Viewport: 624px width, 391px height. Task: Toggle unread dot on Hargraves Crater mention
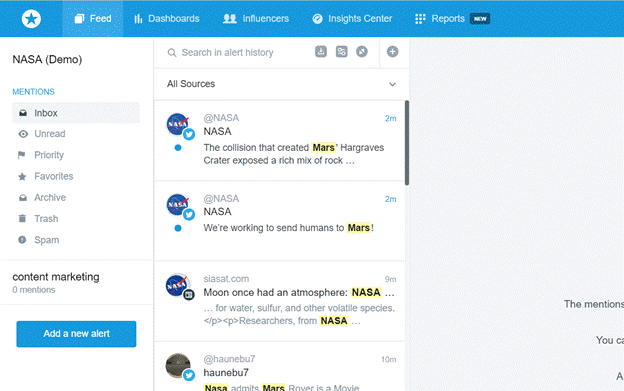pos(178,148)
